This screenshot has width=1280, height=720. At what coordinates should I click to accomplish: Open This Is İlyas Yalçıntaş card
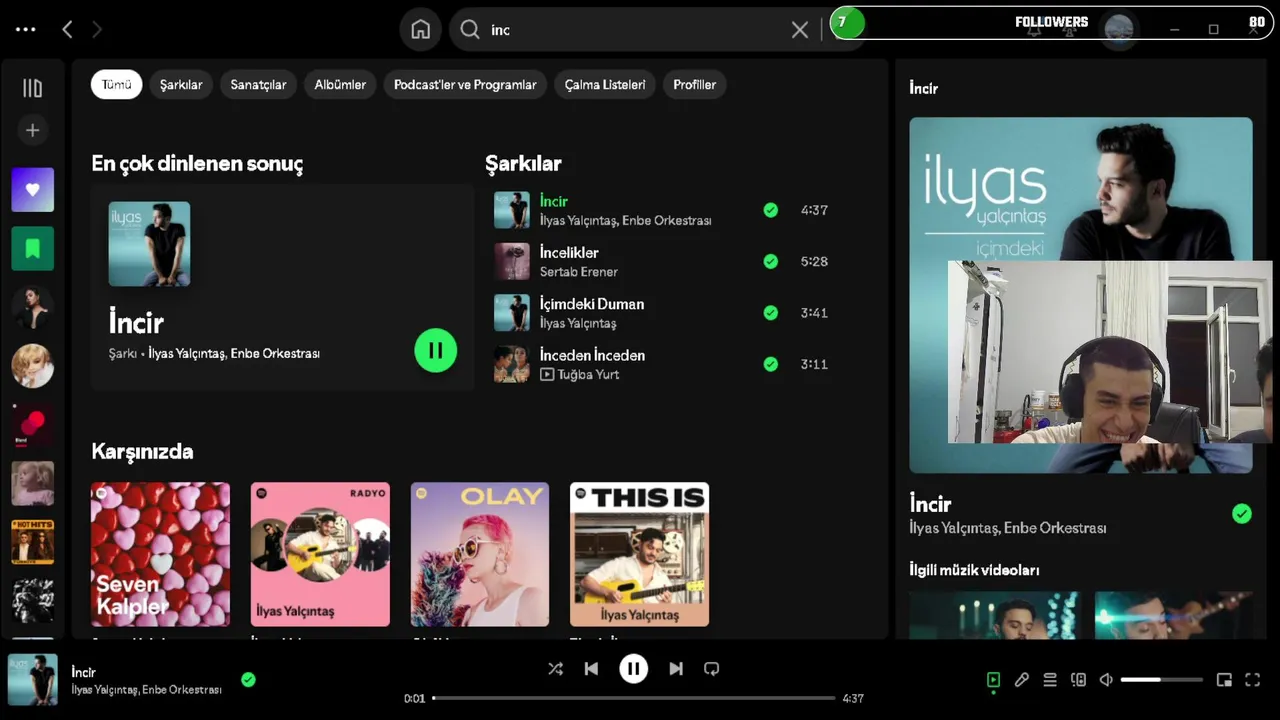coord(640,555)
